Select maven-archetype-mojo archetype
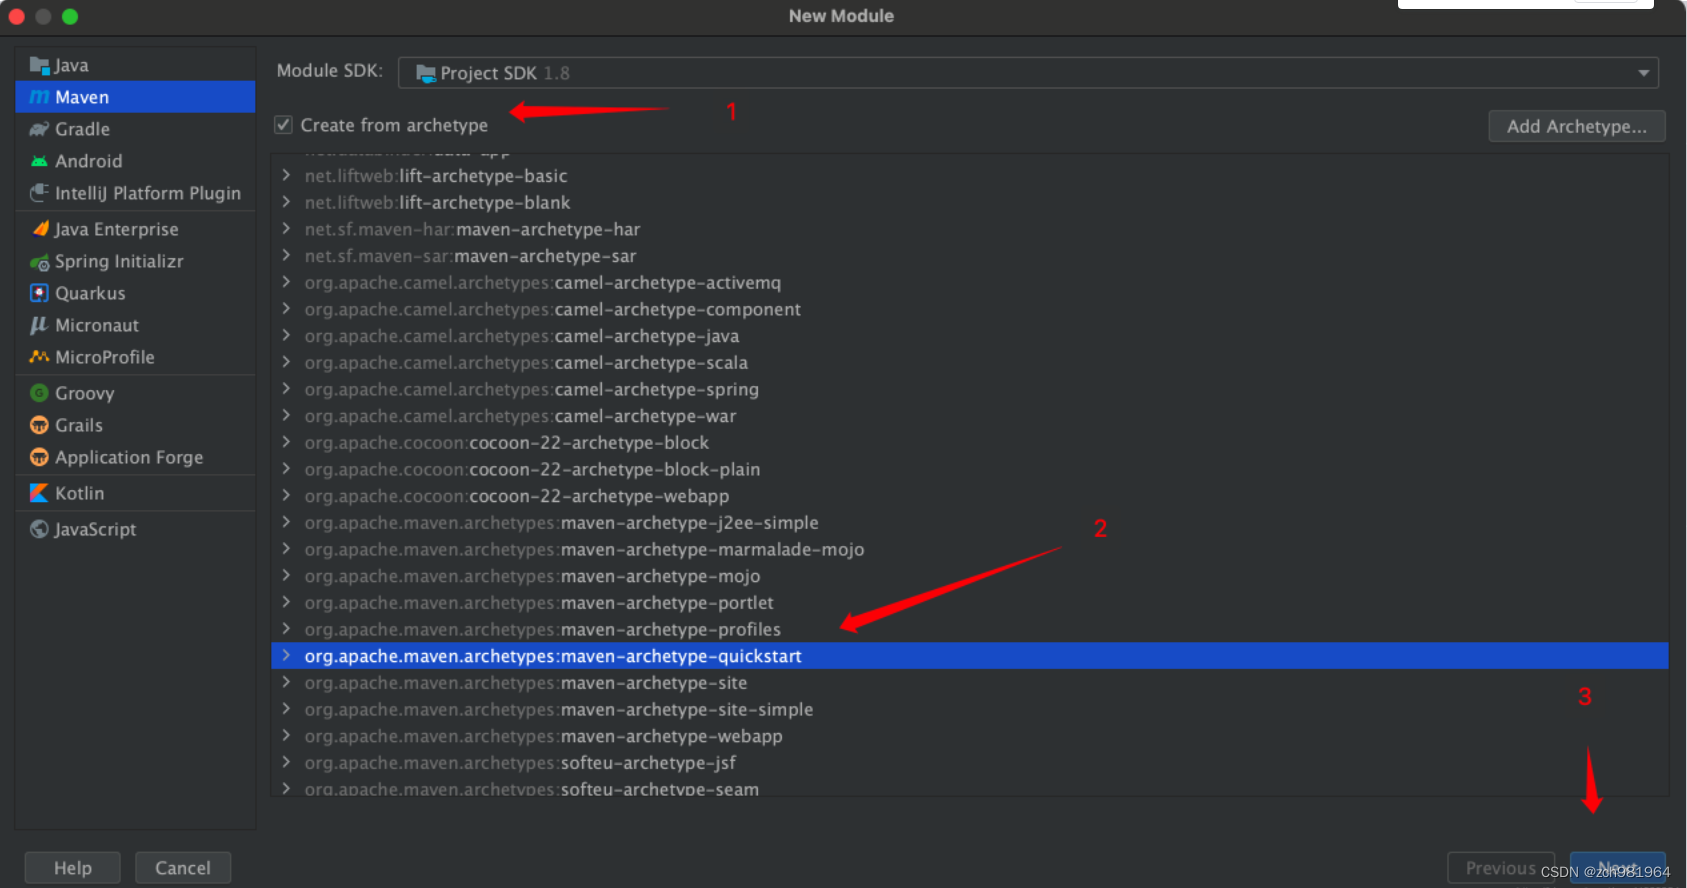 click(x=969, y=576)
